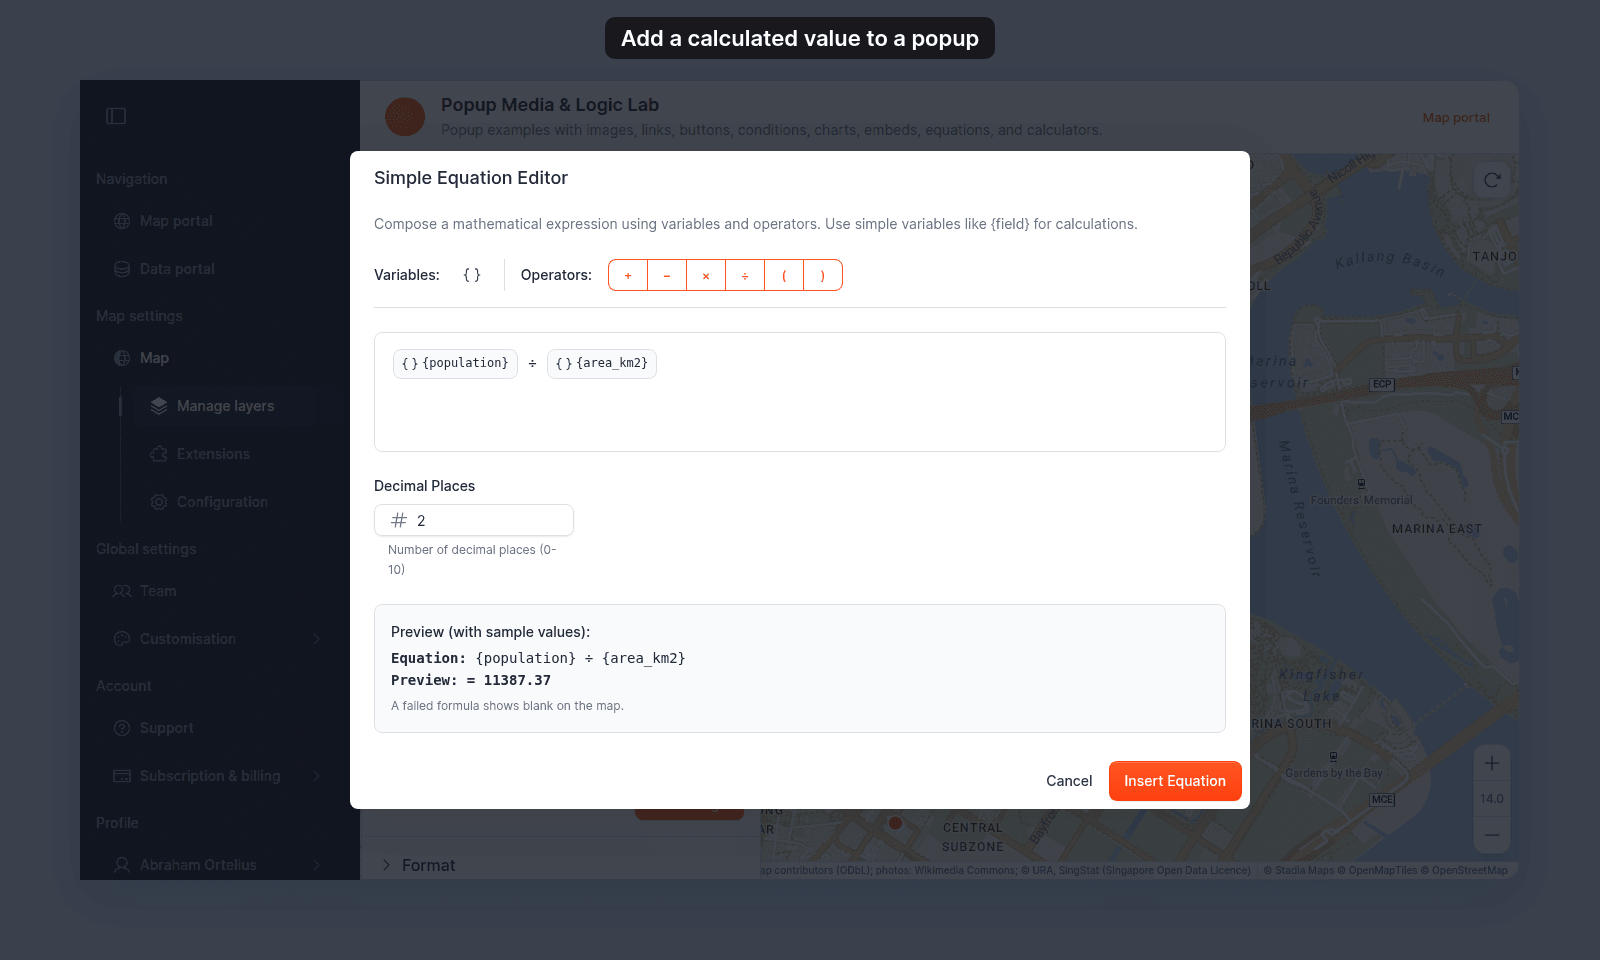Expand the Customisation menu chevron
1600x960 pixels.
pos(317,639)
